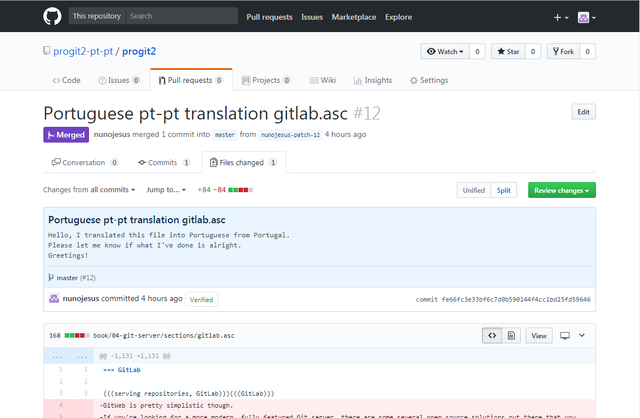The height and width of the screenshot is (418, 640).
Task: Expand the Jump to file dropdown
Action: (166, 190)
